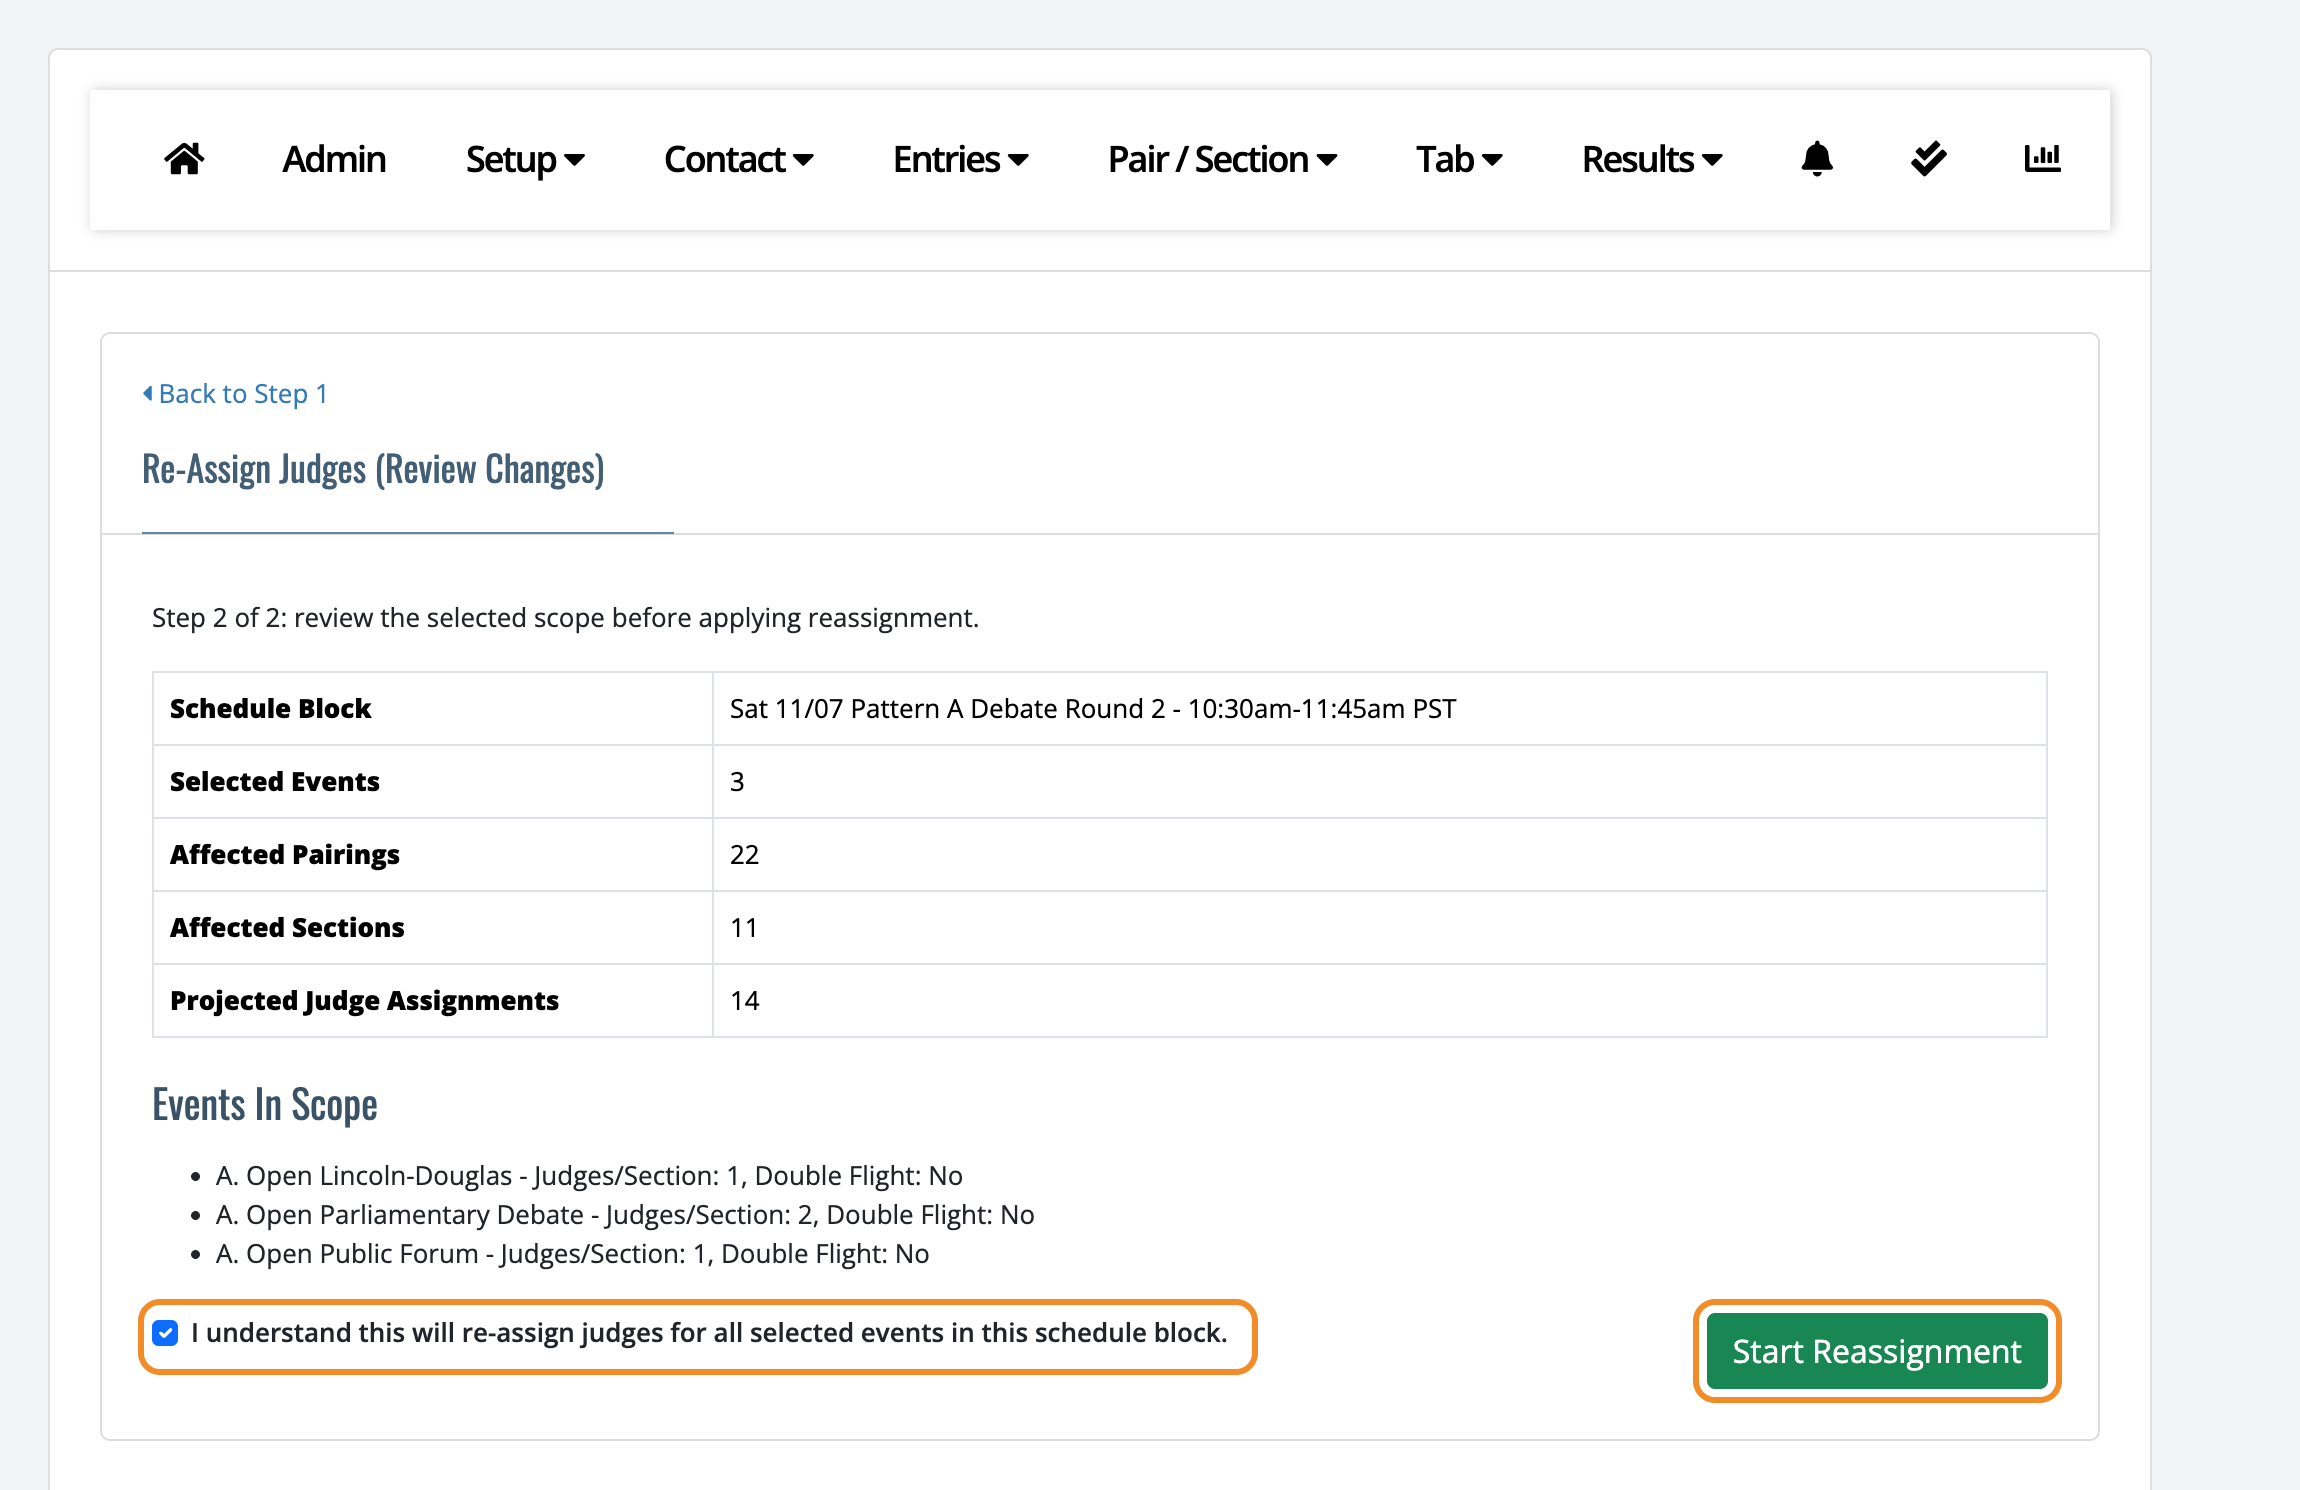Click the schedule block value 'Sat 11/07 Pattern A Debate Round 2'

click(1093, 709)
